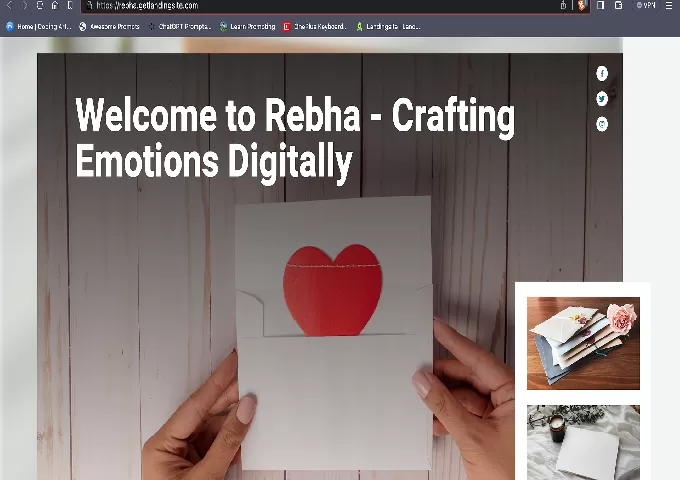This screenshot has height=480, width=680.
Task: Open the Instagram social icon
Action: (602, 124)
